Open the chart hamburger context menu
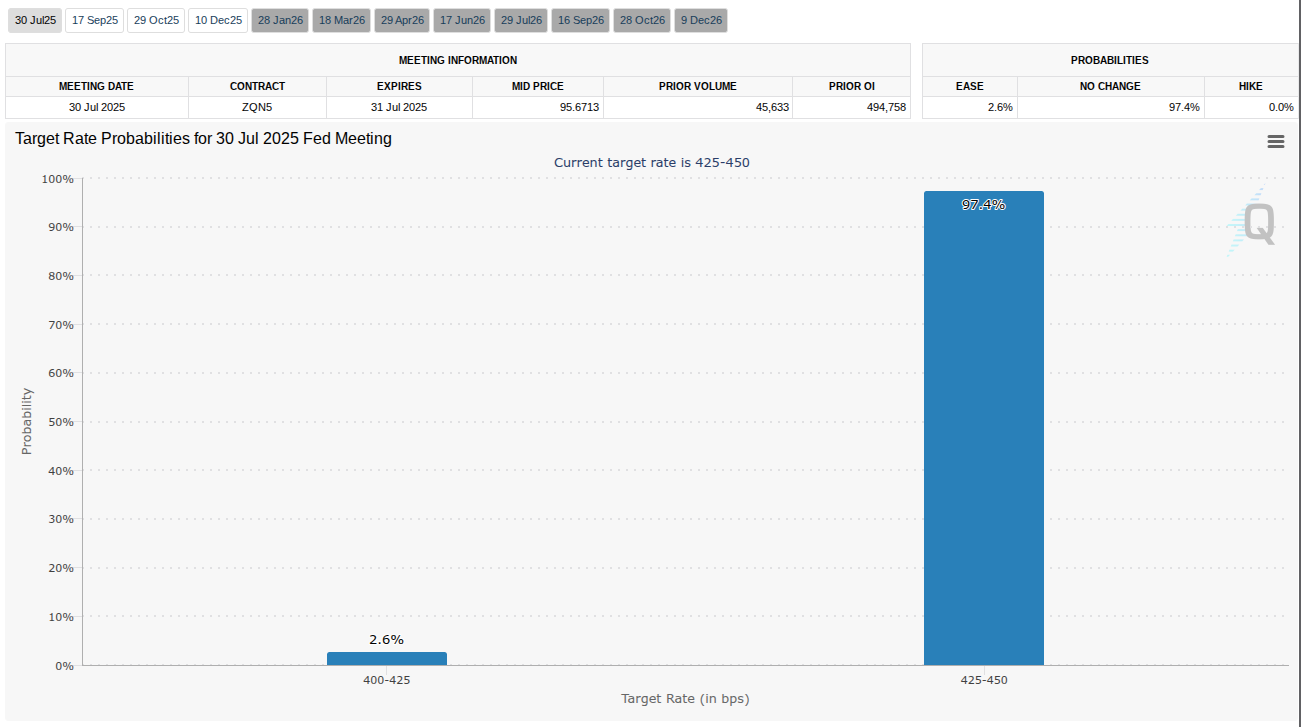This screenshot has height=727, width=1301. pyautogui.click(x=1275, y=142)
